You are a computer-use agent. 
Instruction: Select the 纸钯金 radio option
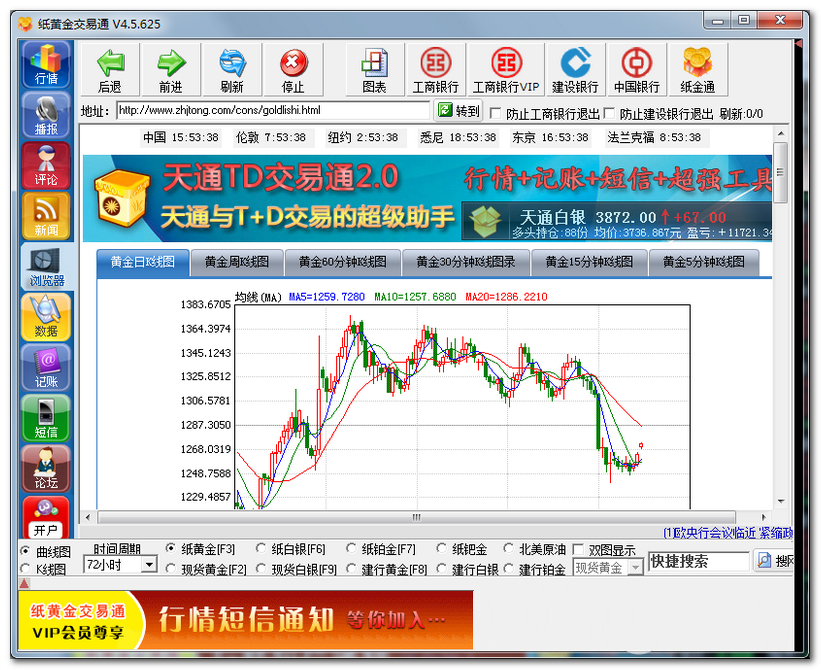click(441, 549)
